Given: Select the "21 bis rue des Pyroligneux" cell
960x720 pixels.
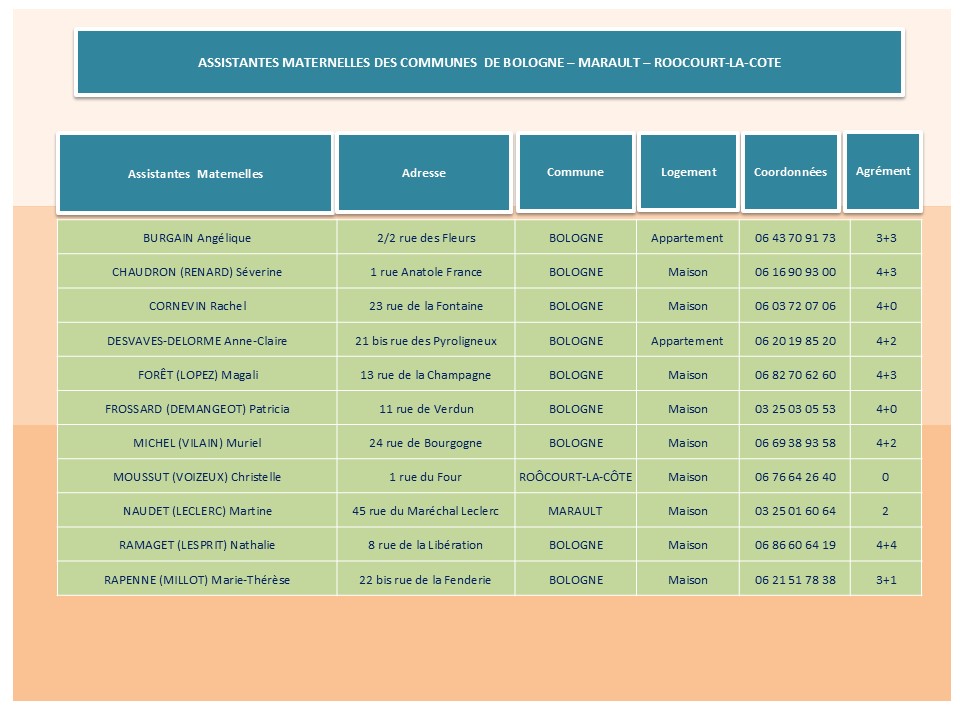Looking at the screenshot, I should [426, 341].
